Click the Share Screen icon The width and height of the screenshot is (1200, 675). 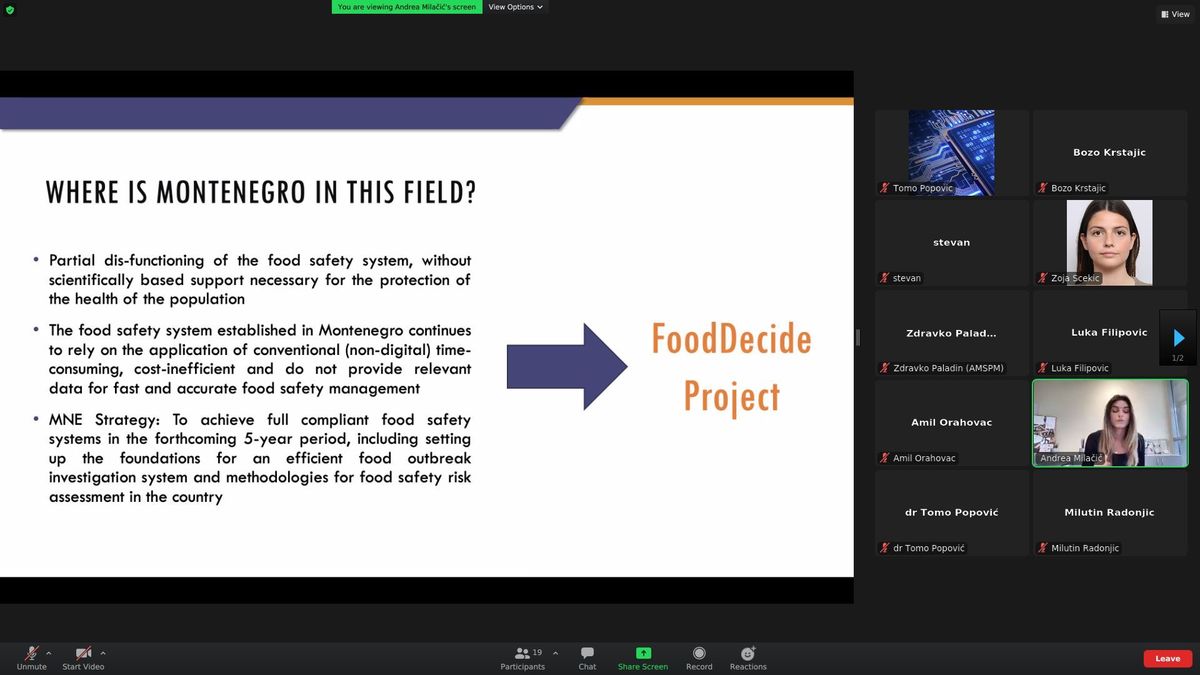642,657
